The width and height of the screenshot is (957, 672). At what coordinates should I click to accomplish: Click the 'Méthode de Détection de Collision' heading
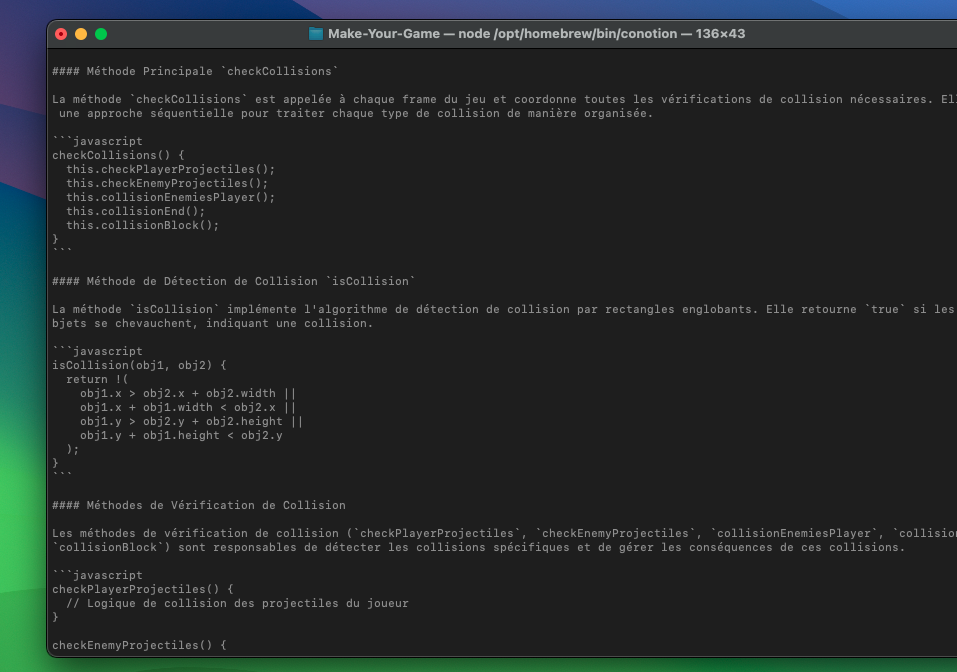(233, 281)
